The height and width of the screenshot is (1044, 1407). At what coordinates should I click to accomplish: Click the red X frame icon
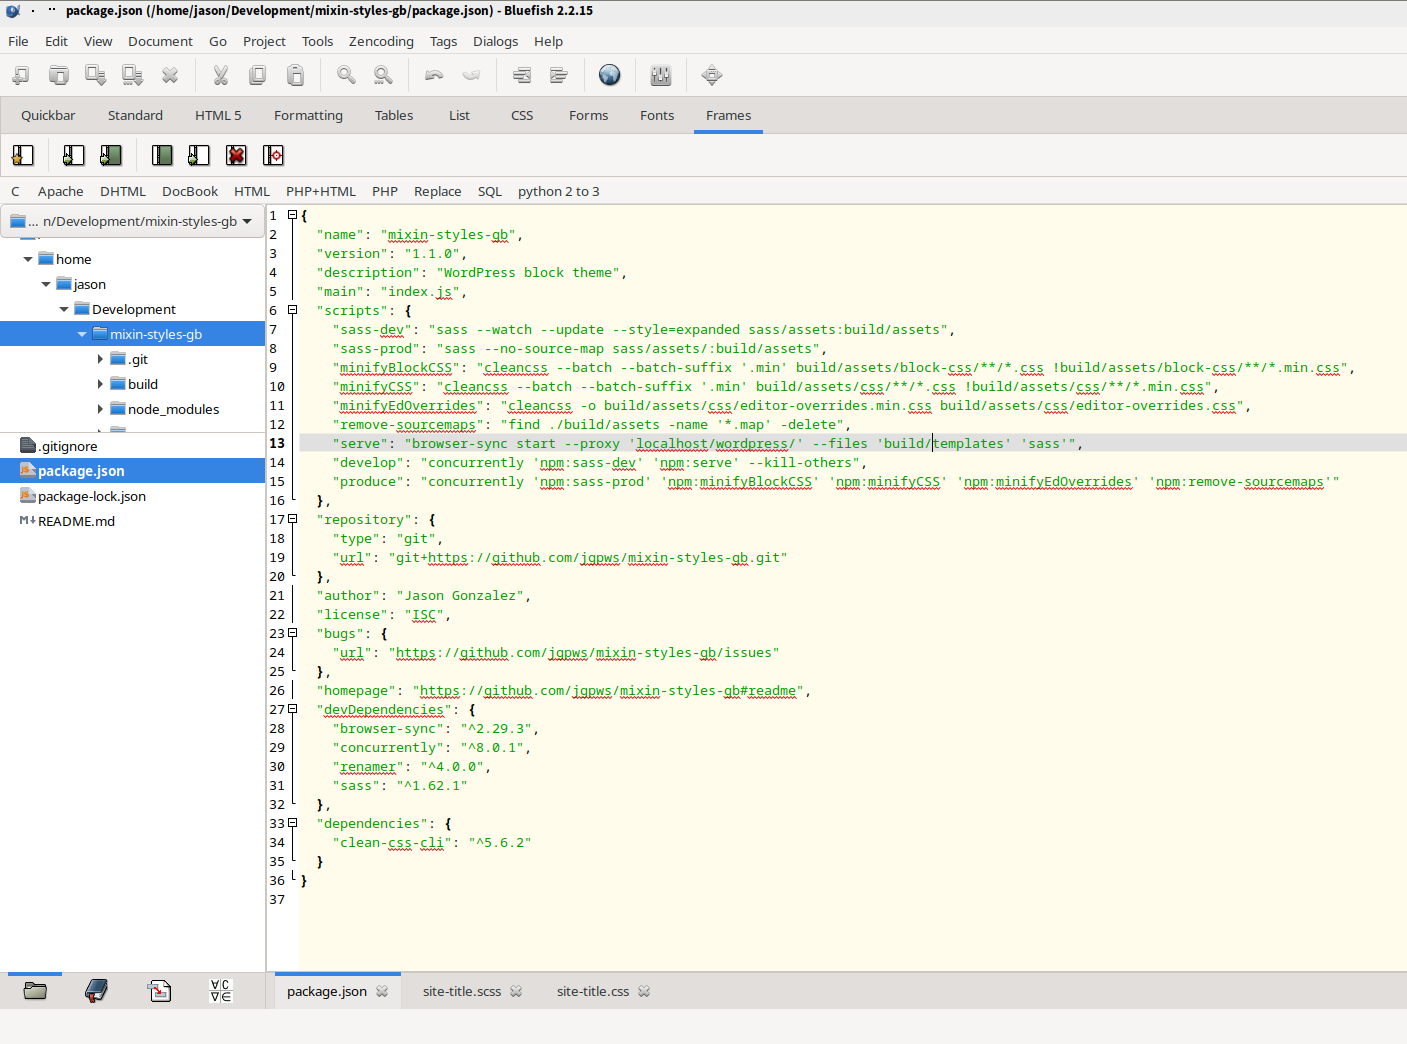coord(236,155)
